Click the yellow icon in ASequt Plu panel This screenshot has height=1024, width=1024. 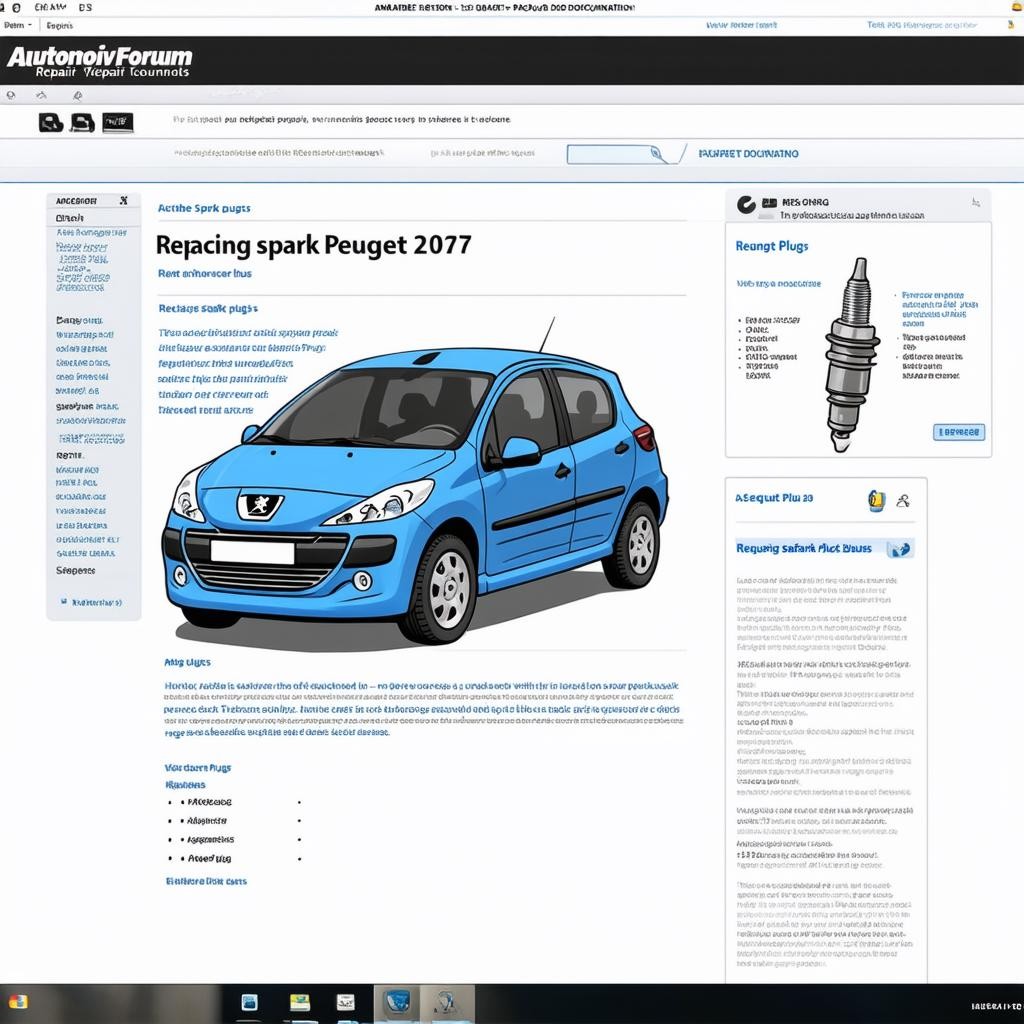click(x=877, y=501)
